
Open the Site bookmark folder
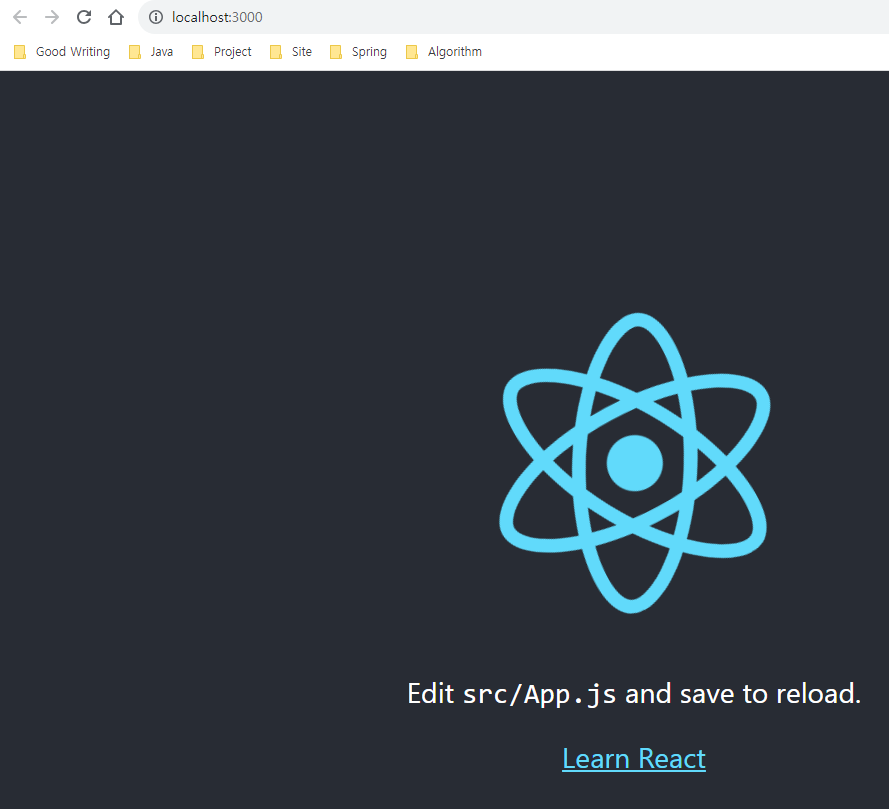coord(291,52)
